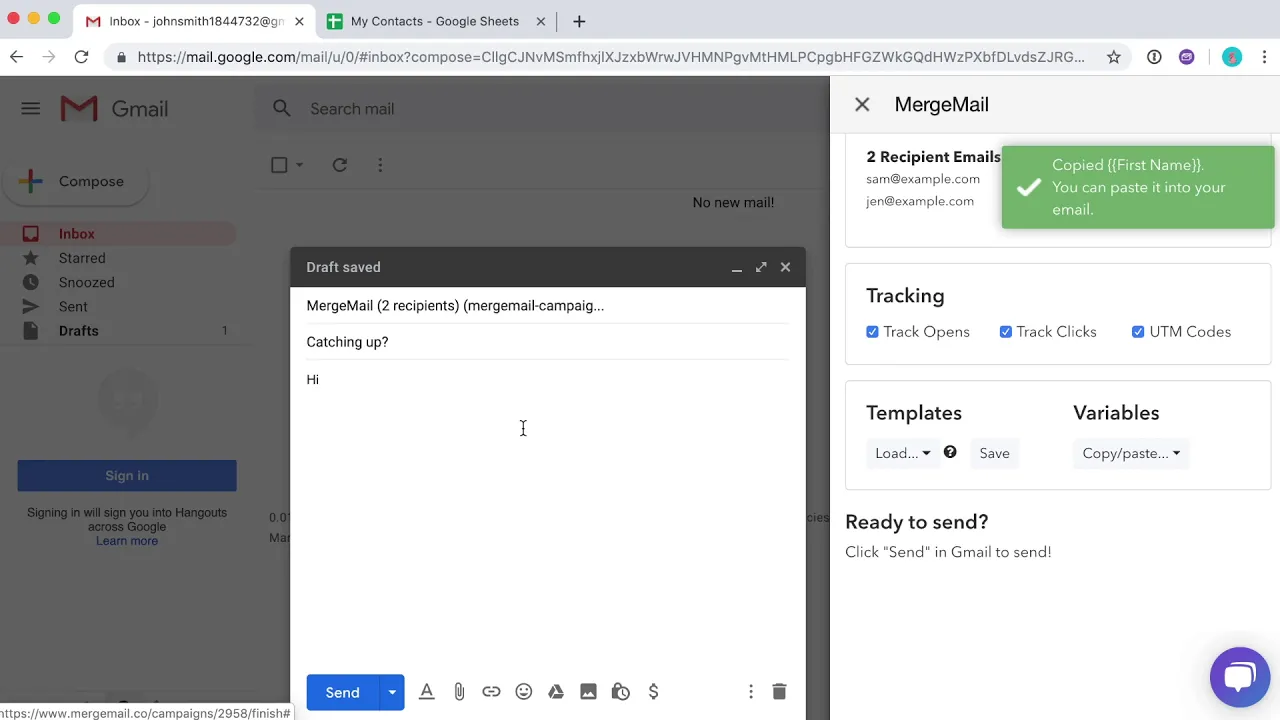Expand the select-all dropdown arrow in inbox

pyautogui.click(x=299, y=165)
